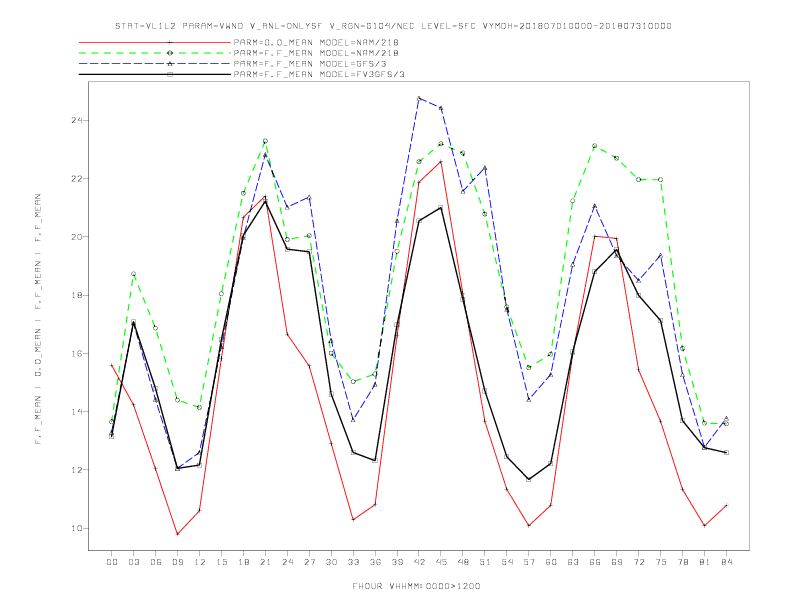Click x-axis tick label 48
This screenshot has height=612, width=792.
(x=463, y=562)
